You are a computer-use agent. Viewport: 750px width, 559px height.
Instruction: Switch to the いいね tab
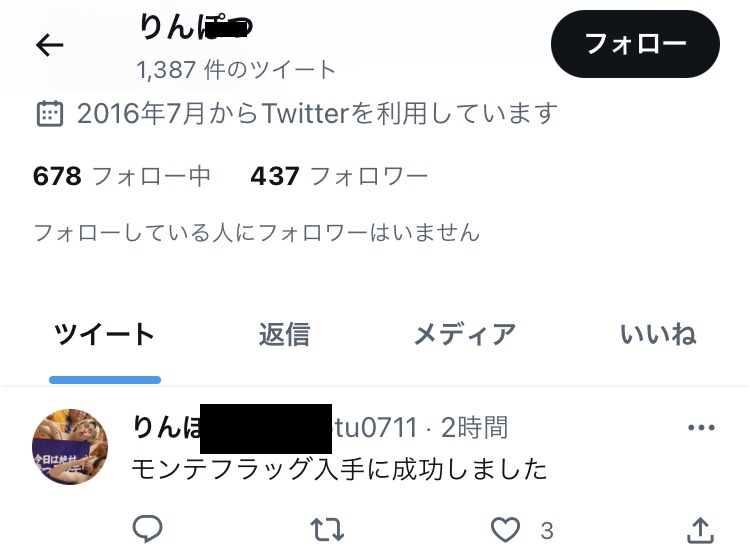coord(658,334)
